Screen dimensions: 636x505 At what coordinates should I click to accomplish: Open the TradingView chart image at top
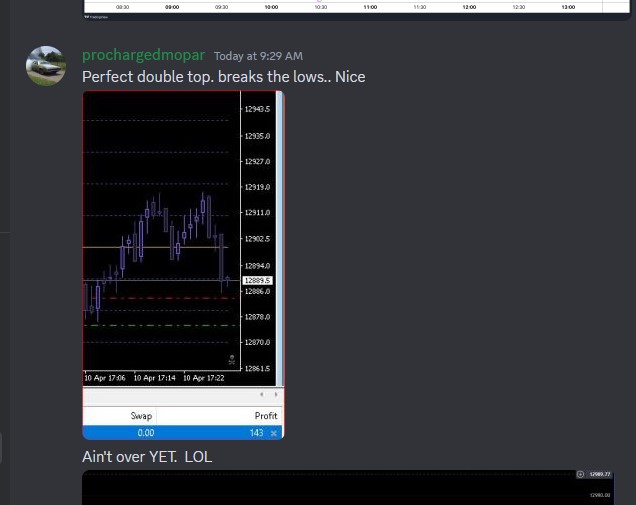[x=356, y=10]
